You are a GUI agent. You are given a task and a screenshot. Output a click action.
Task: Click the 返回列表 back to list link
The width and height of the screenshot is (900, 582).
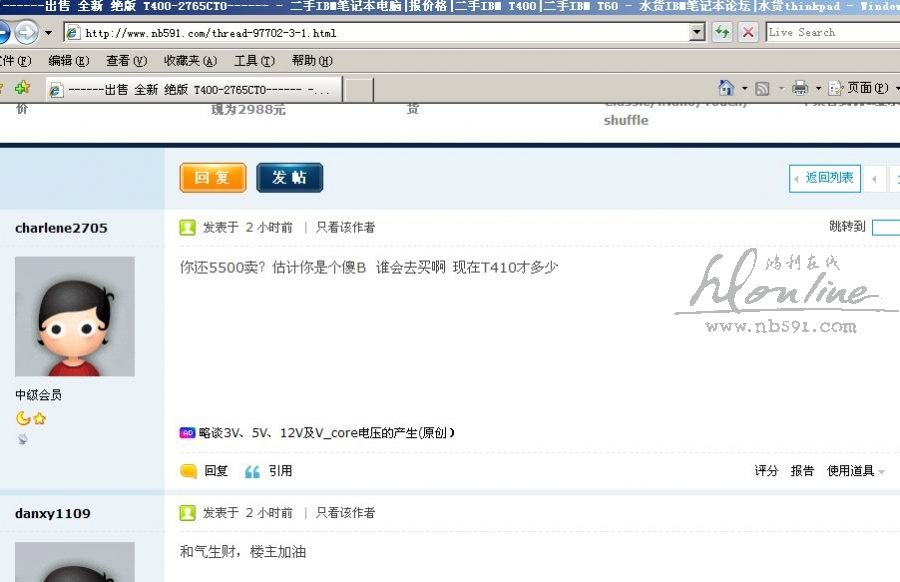point(824,178)
